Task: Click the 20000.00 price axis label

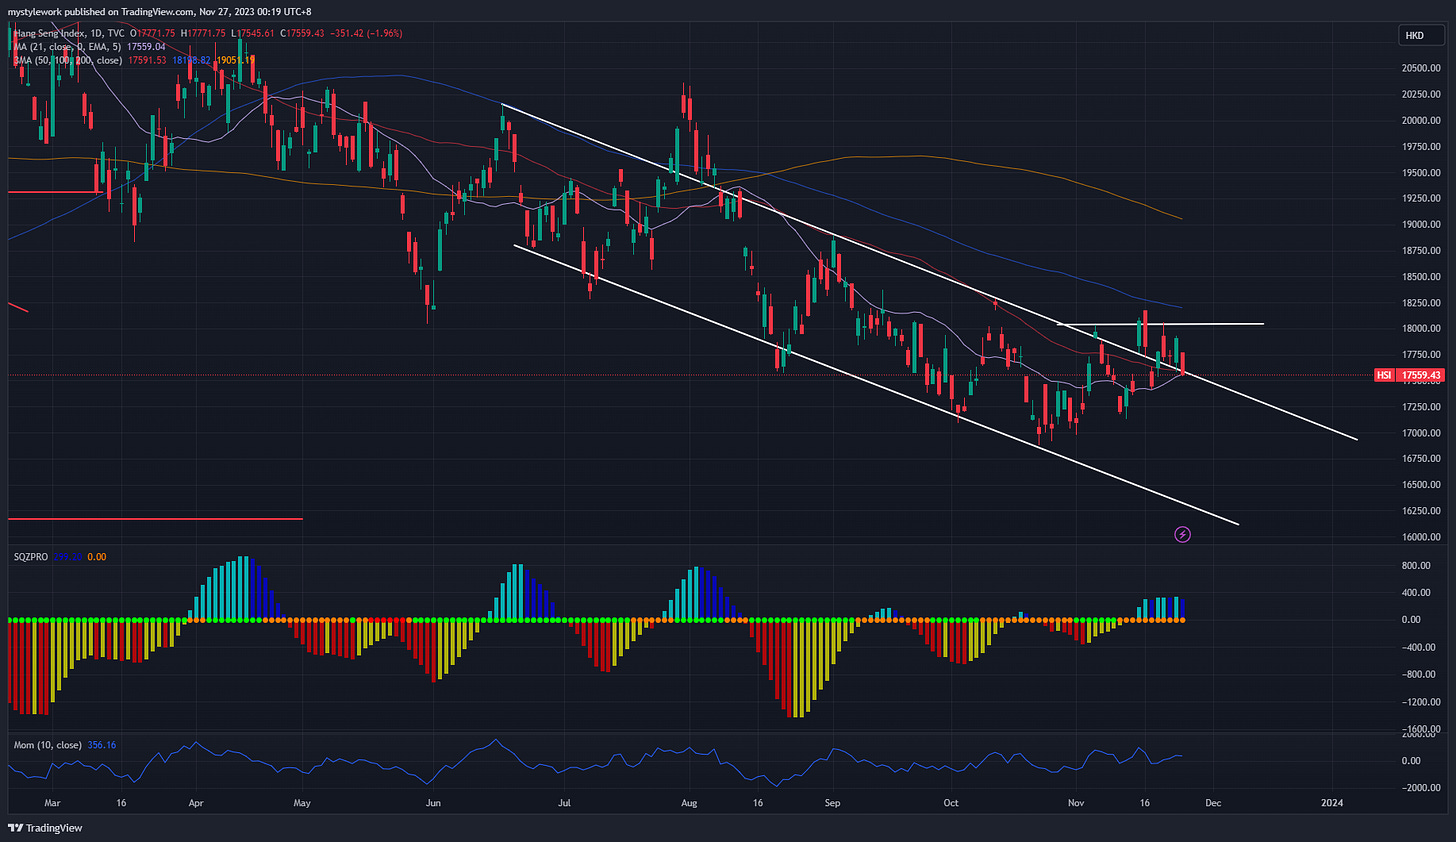Action: click(1421, 120)
